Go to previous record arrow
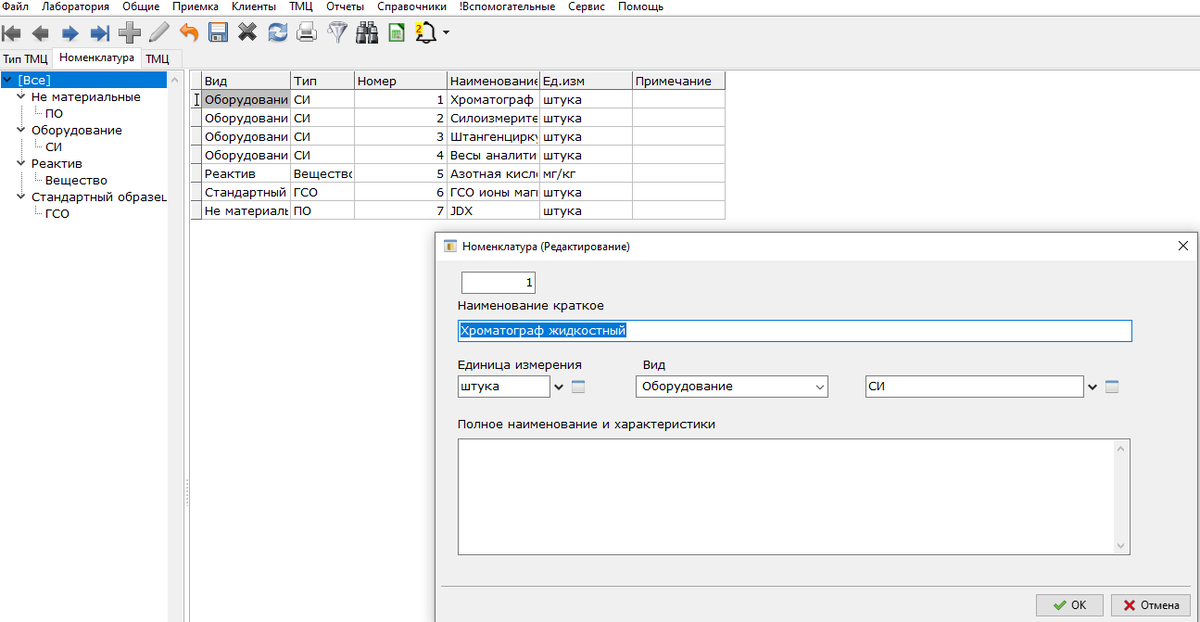 (41, 33)
